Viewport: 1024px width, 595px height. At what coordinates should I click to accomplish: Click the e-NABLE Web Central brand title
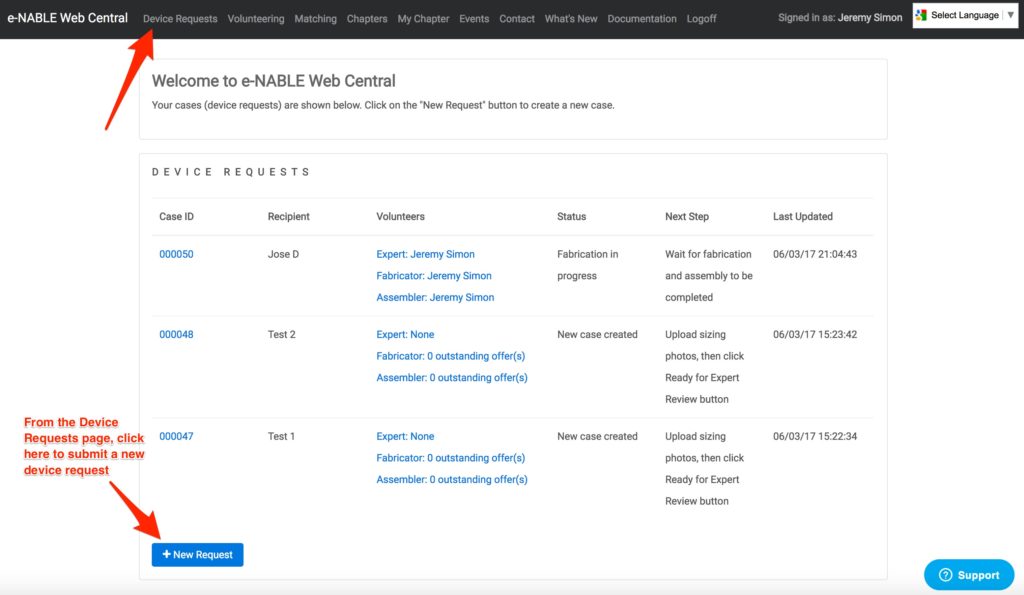(x=67, y=18)
